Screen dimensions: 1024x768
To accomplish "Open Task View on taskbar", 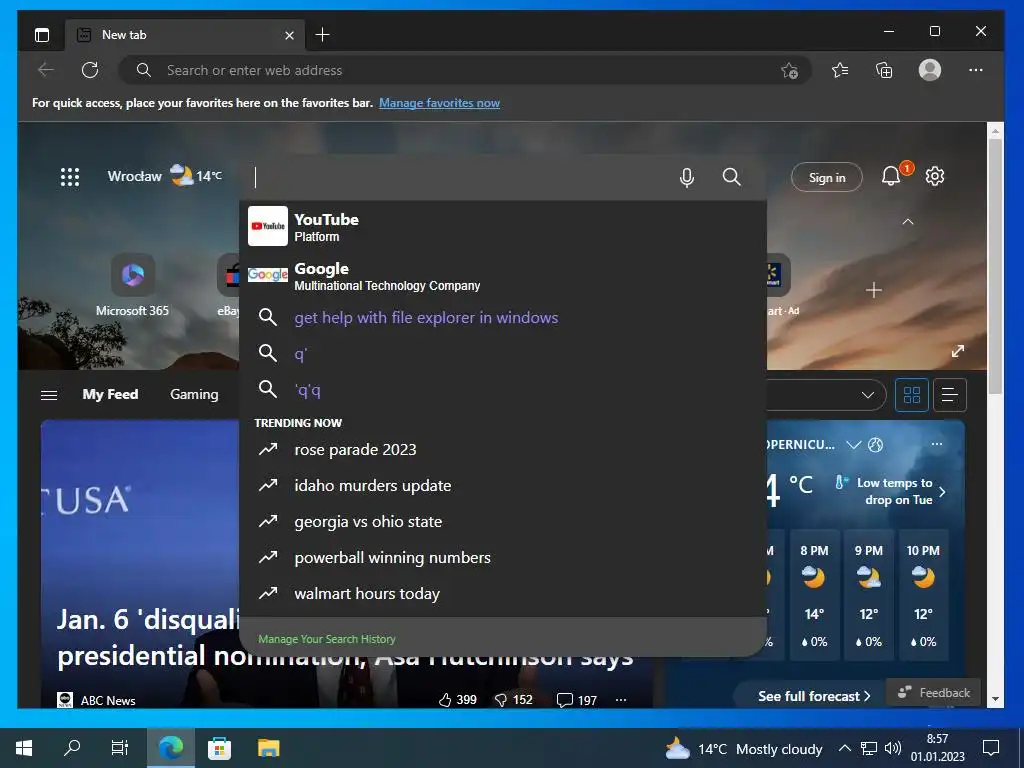I will [x=120, y=748].
